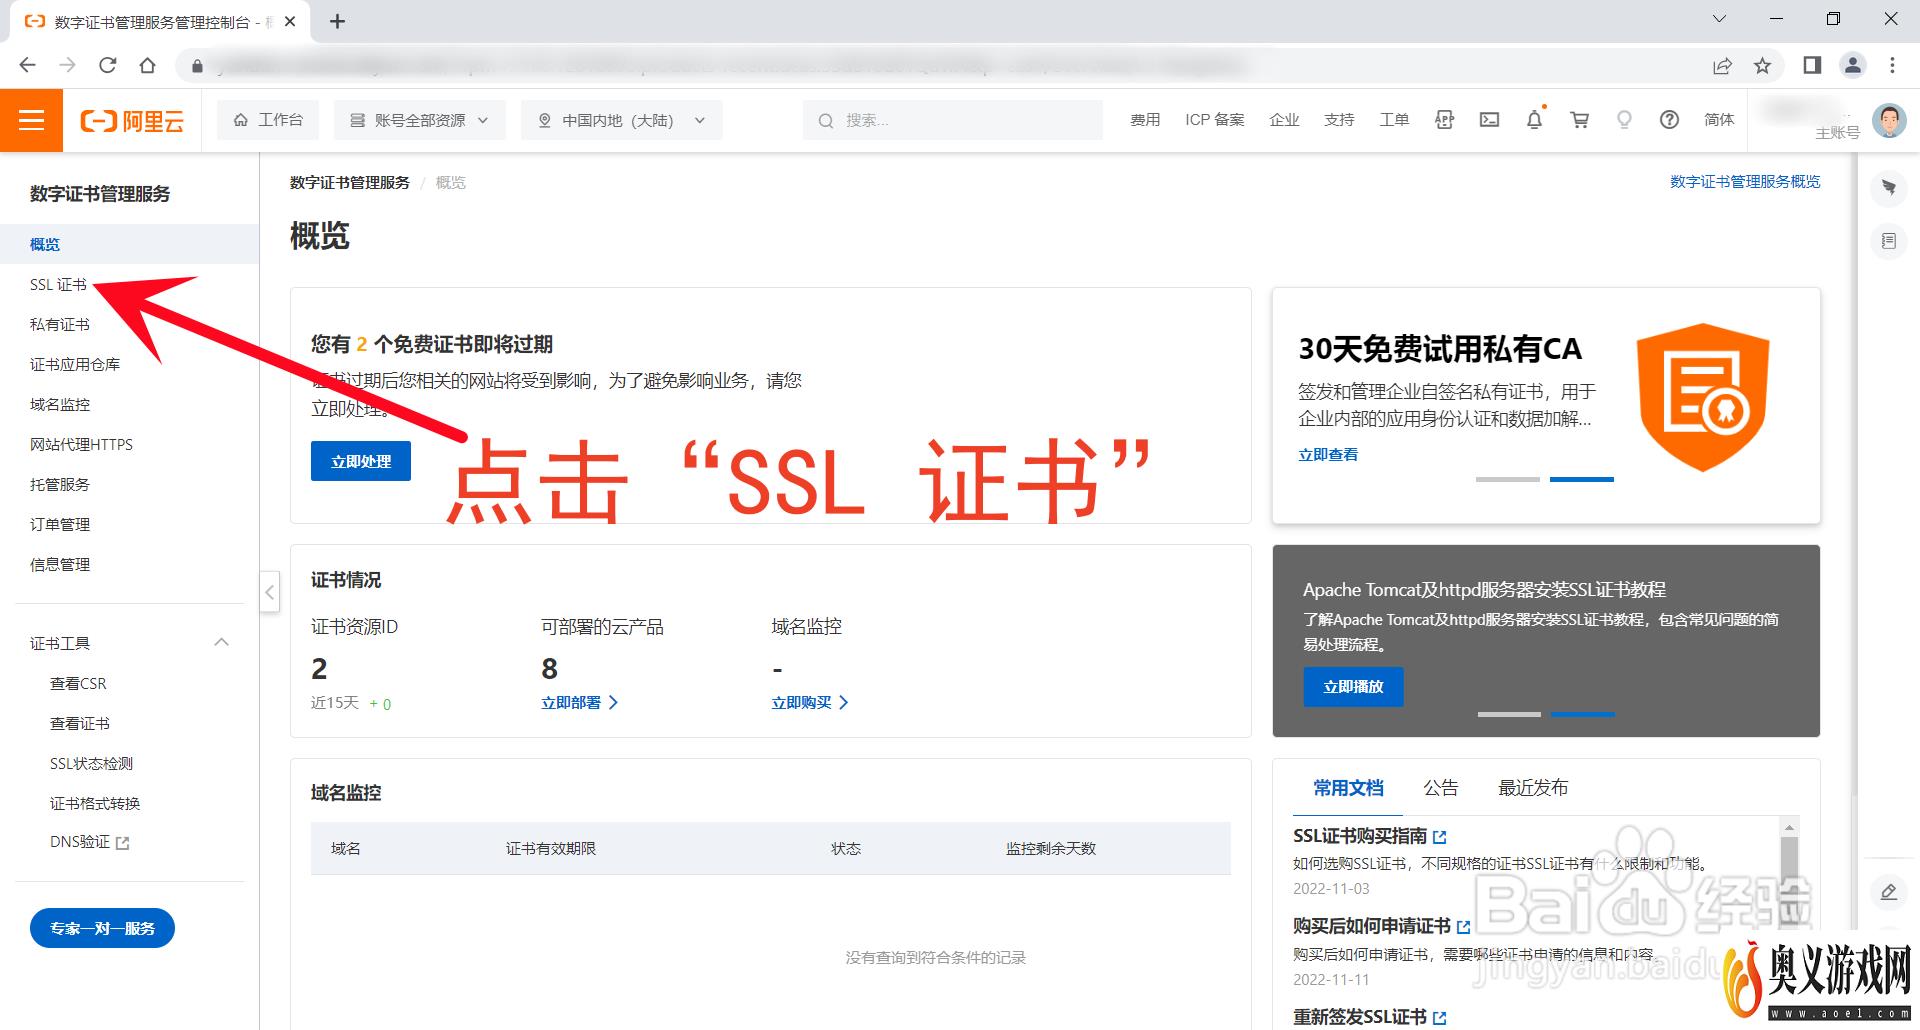1920x1030 pixels.
Task: Click the 立即部署 link
Action: click(580, 702)
